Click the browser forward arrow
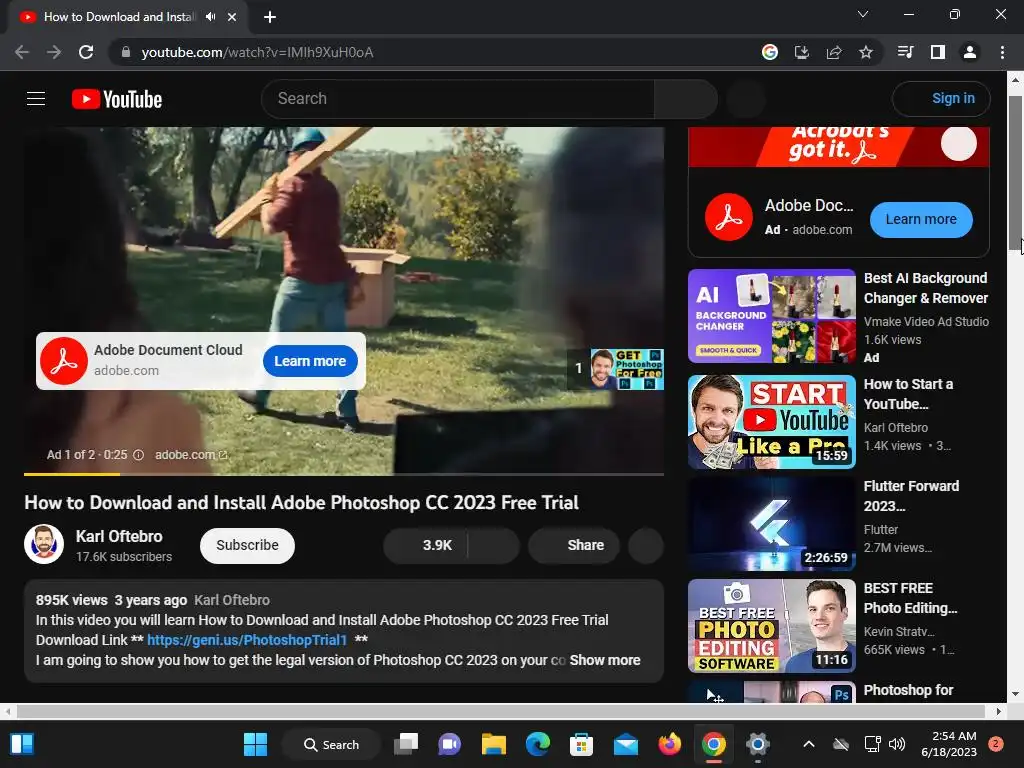This screenshot has height=768, width=1024. pos(54,52)
